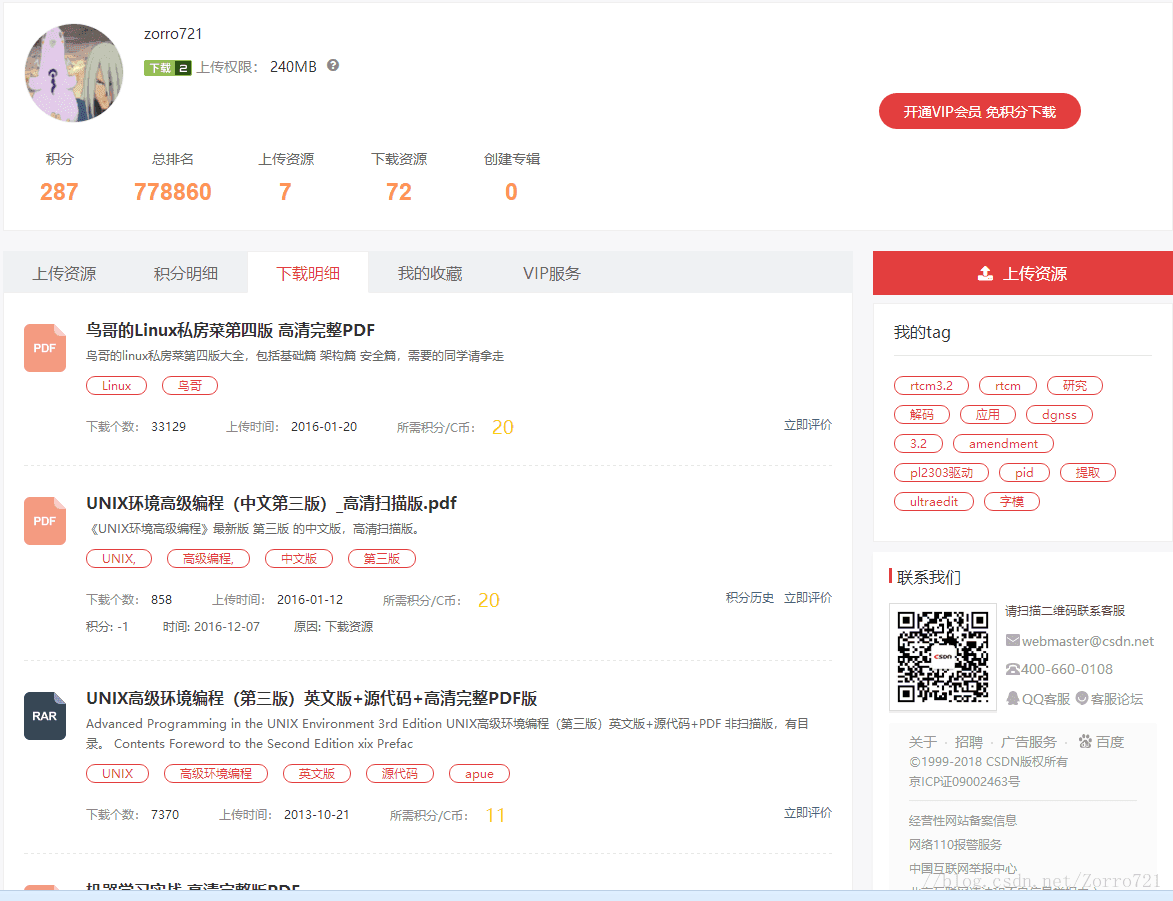Click the 3.2 tag
Viewport: 1173px width, 901px height.
[x=918, y=444]
